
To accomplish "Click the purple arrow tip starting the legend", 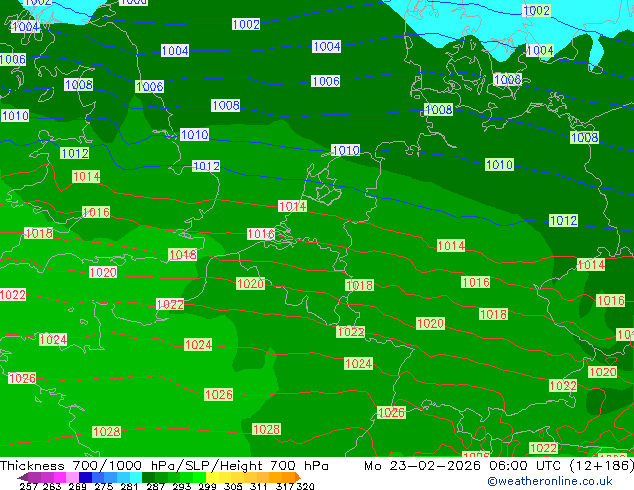I will point(23,477).
